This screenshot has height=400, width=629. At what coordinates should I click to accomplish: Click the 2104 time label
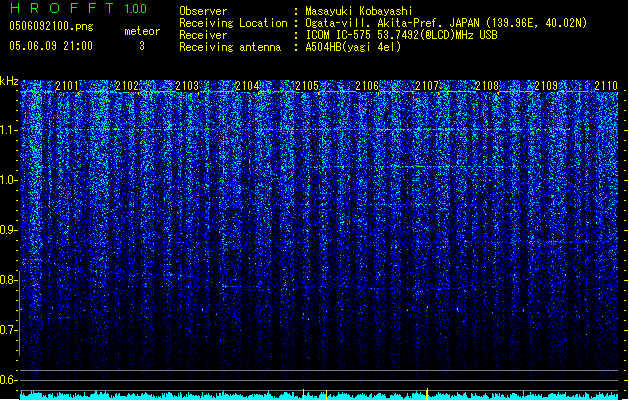pyautogui.click(x=247, y=86)
